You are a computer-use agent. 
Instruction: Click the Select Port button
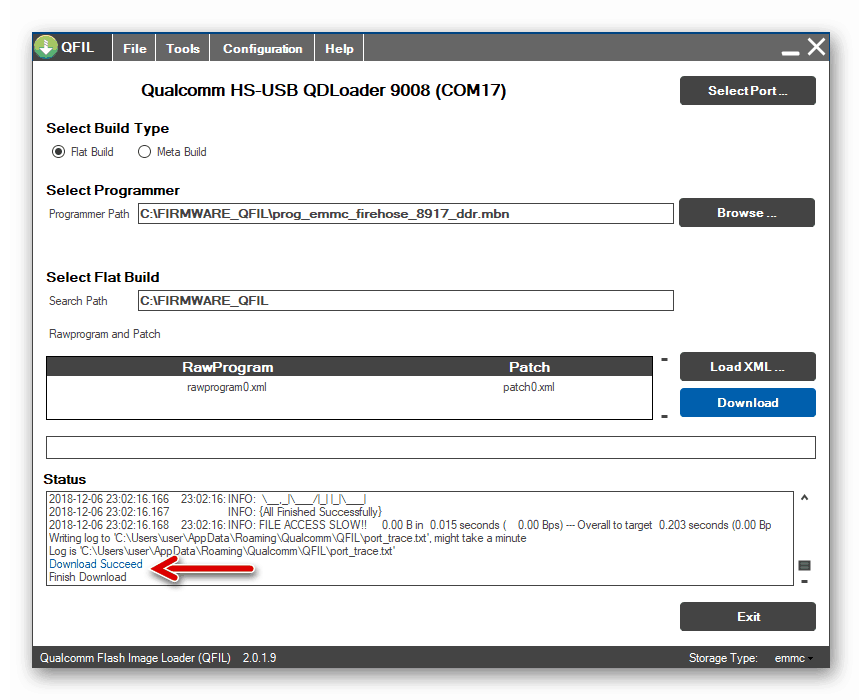pyautogui.click(x=748, y=91)
